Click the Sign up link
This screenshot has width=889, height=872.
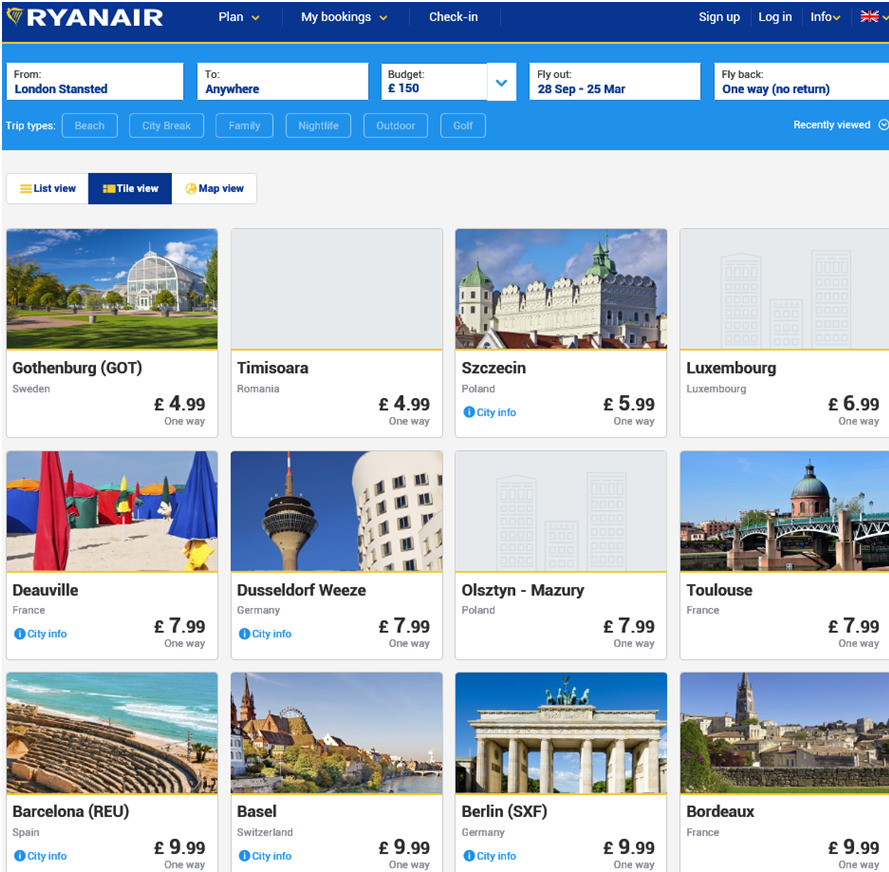pos(719,17)
